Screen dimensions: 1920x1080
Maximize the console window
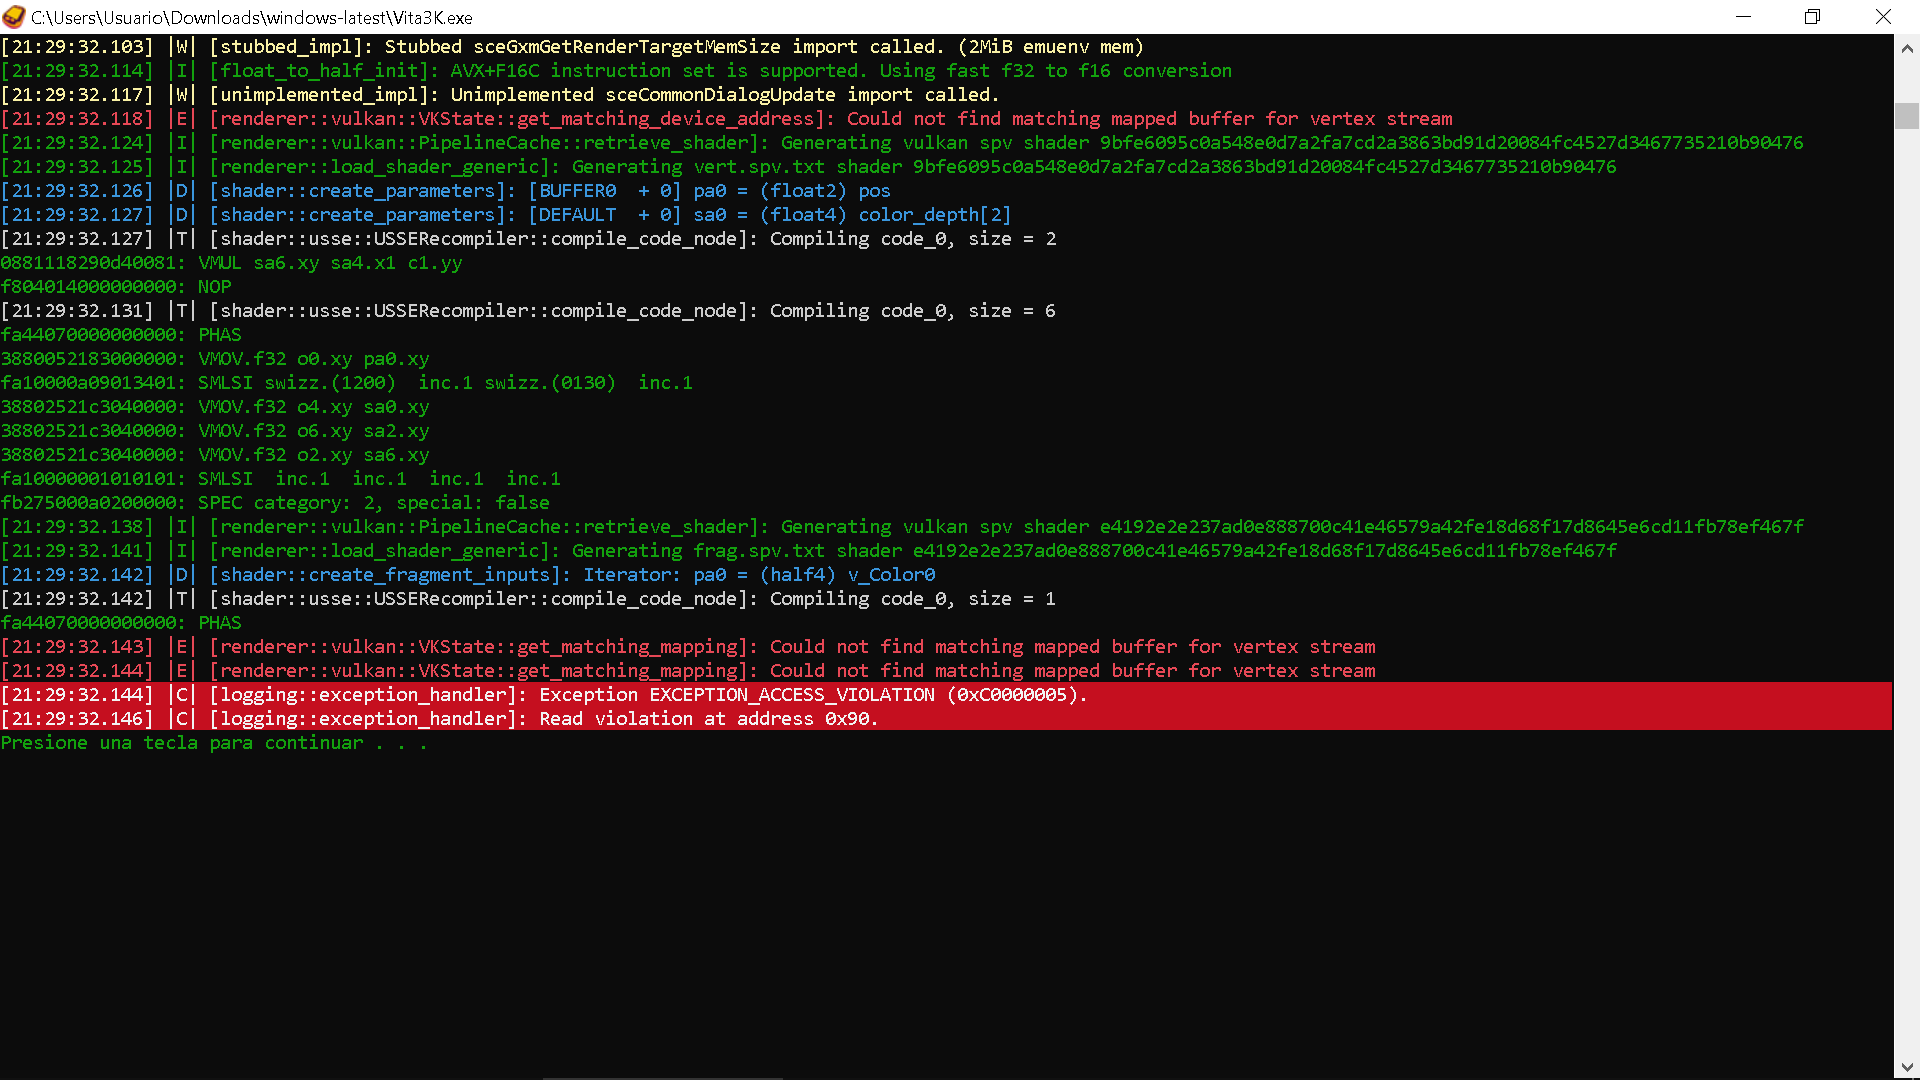pos(1812,16)
